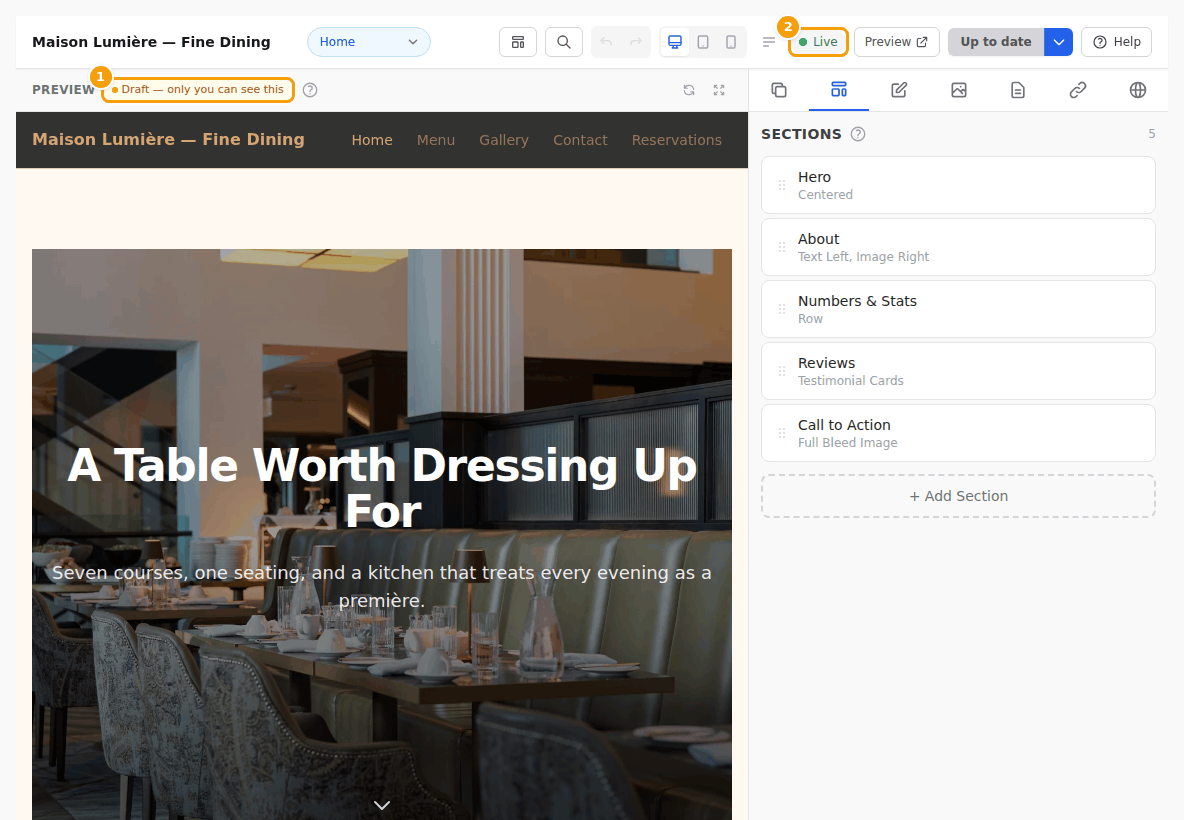Open the Pages tab with stacked-squares icon
The image size is (1184, 820).
(x=779, y=90)
